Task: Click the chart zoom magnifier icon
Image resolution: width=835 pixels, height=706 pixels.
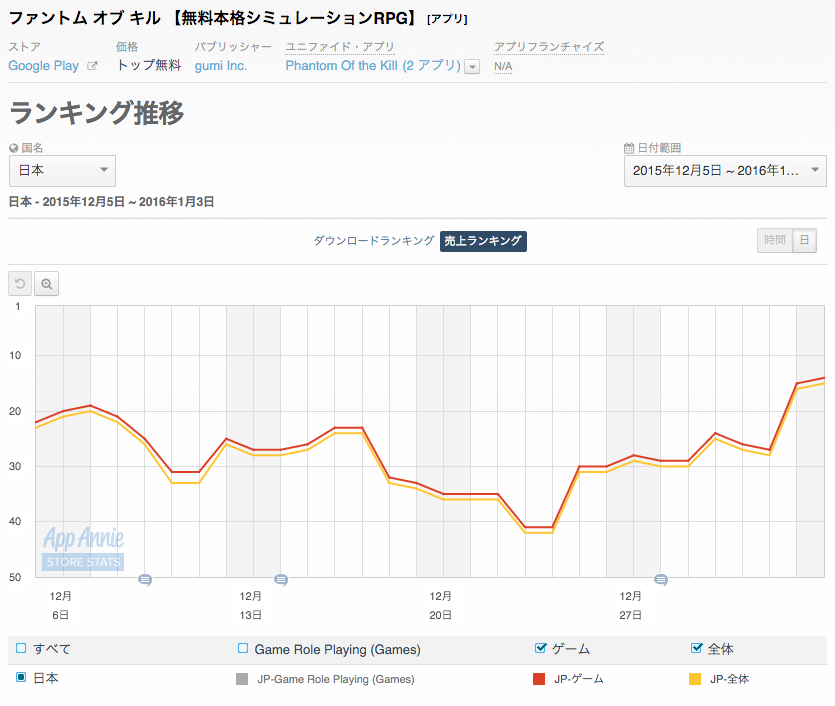Action: point(47,283)
